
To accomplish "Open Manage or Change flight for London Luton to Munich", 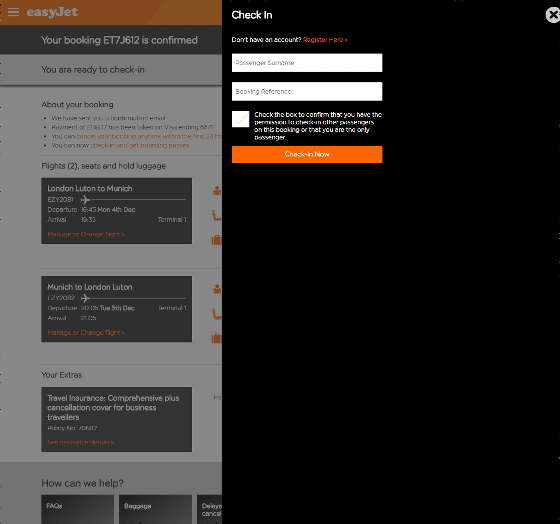I will coord(86,234).
